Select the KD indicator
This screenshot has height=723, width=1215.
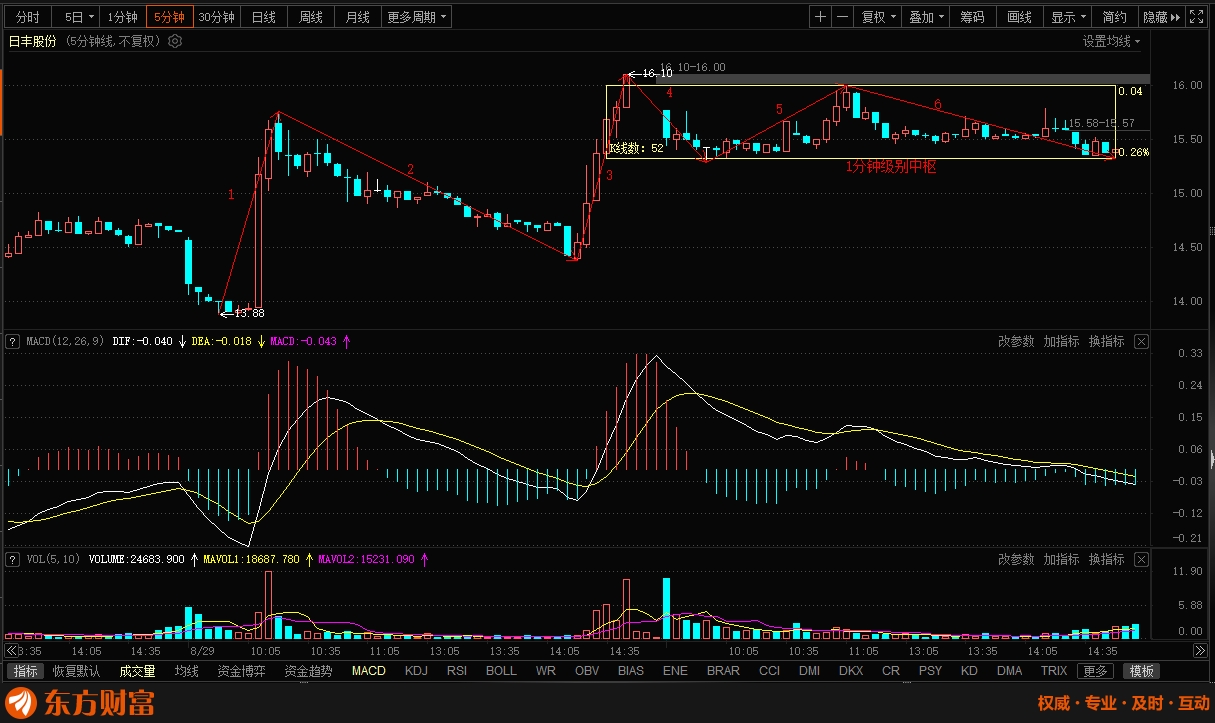click(970, 671)
